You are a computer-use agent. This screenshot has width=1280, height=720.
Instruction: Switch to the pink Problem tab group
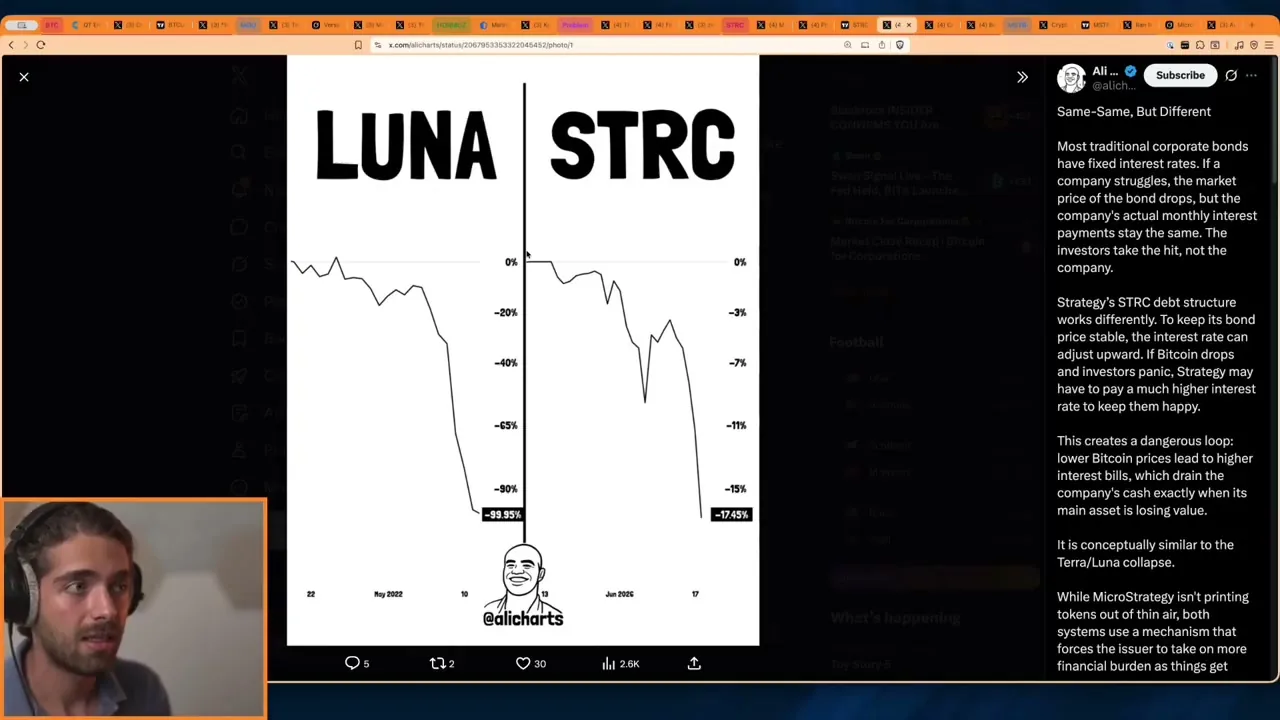tap(575, 25)
